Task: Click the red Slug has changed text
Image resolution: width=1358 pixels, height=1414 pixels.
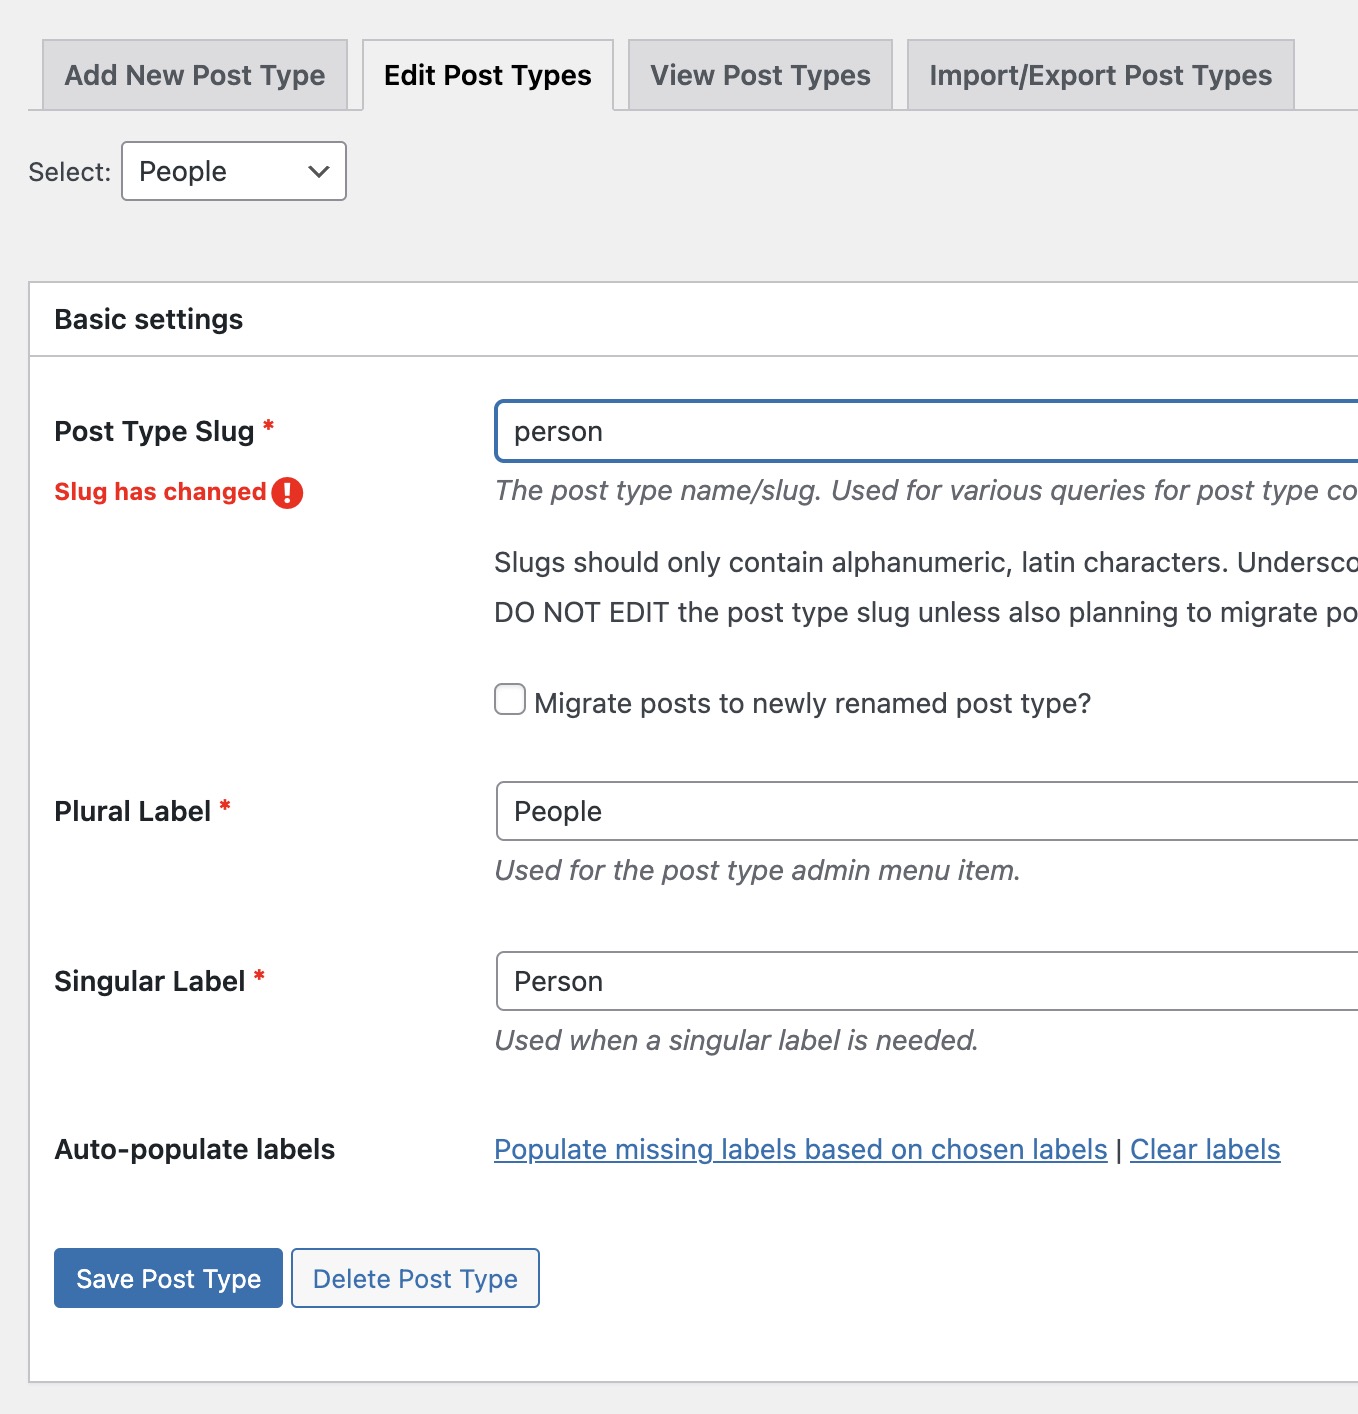Action: (160, 492)
